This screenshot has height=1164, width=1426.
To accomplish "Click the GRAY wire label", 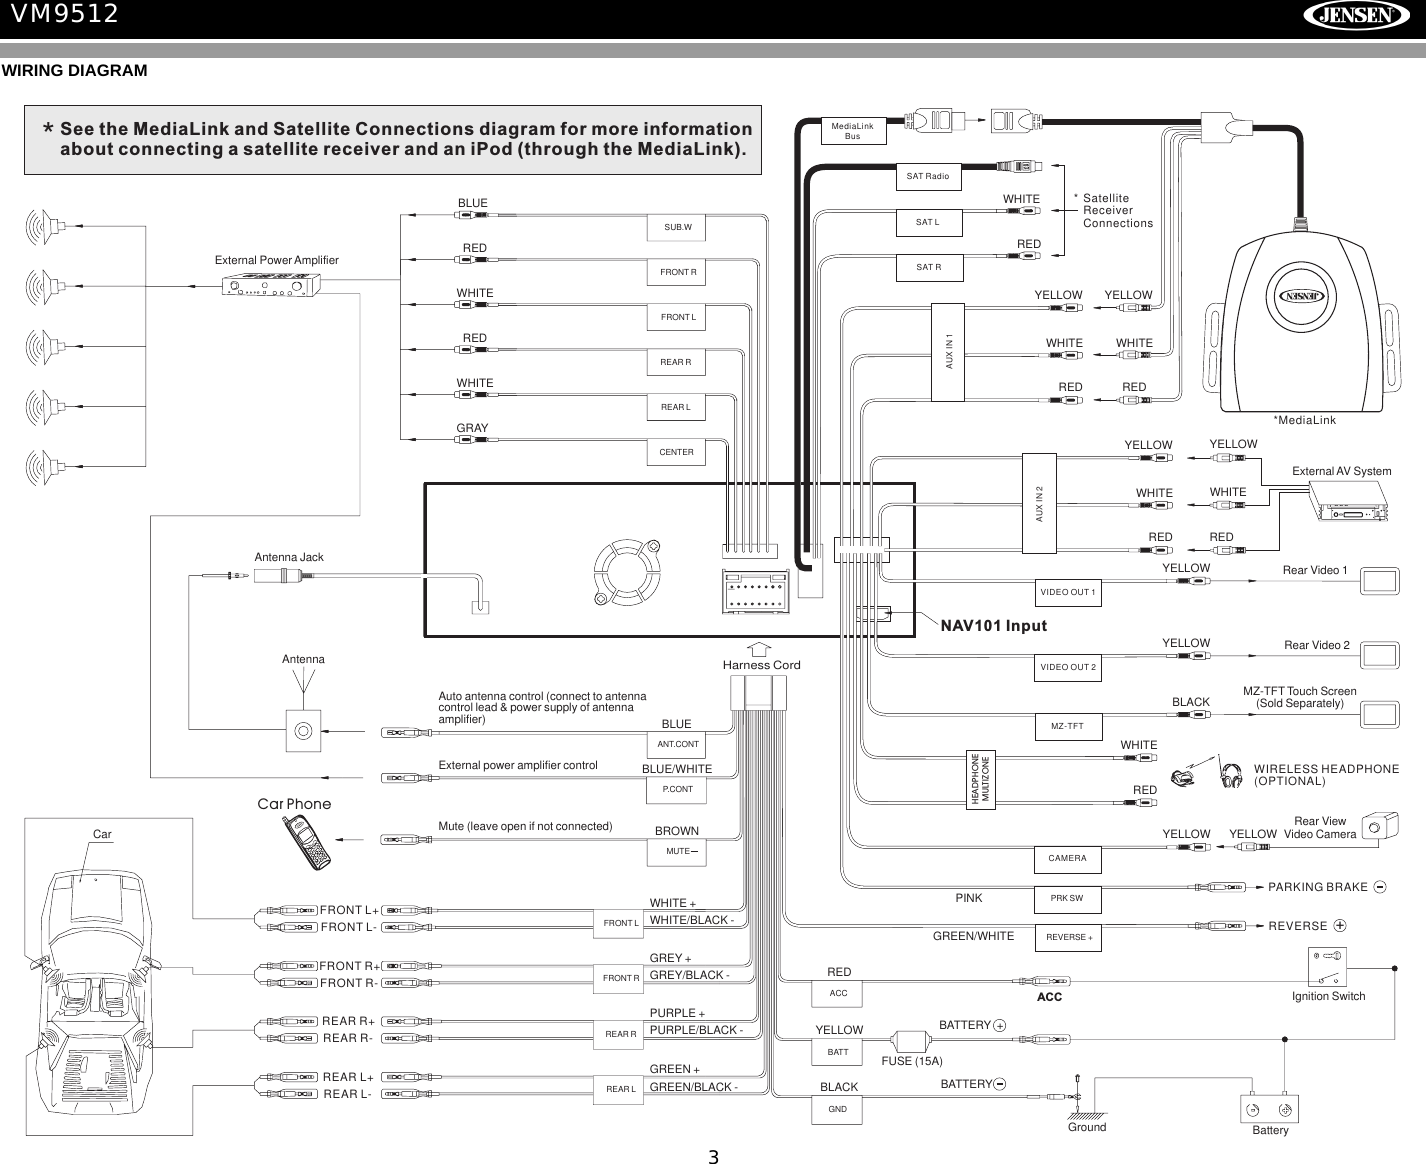I will [472, 428].
